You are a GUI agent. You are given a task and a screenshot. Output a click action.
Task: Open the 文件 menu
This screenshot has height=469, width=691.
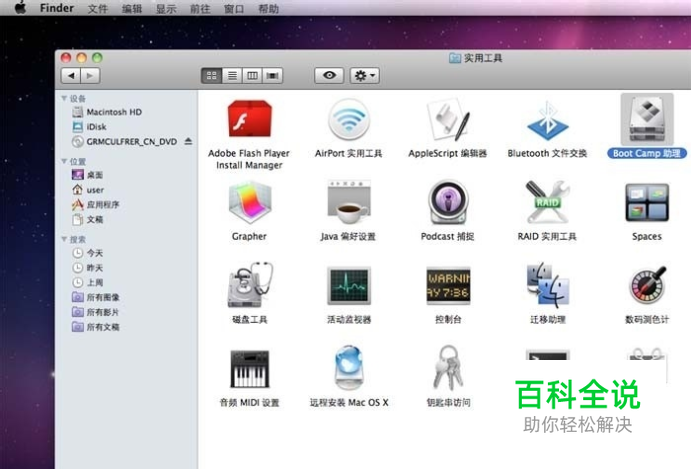(x=97, y=8)
